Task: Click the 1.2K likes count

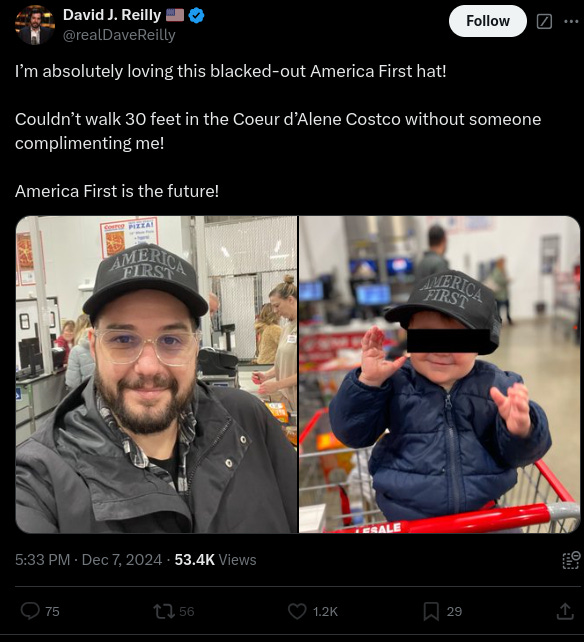Action: tap(325, 611)
